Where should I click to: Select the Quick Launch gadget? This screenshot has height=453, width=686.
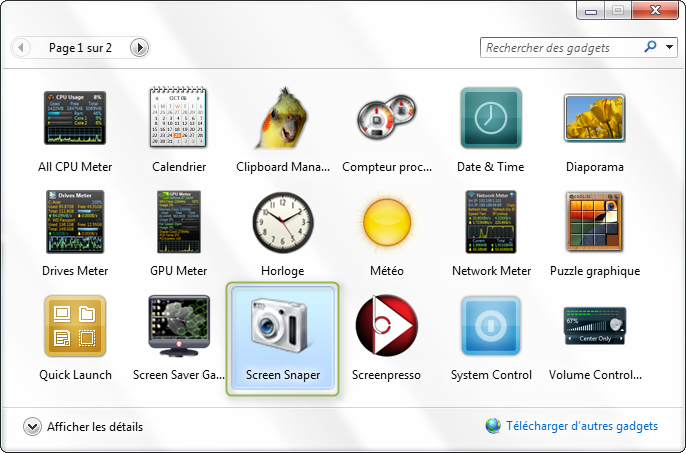(75, 327)
